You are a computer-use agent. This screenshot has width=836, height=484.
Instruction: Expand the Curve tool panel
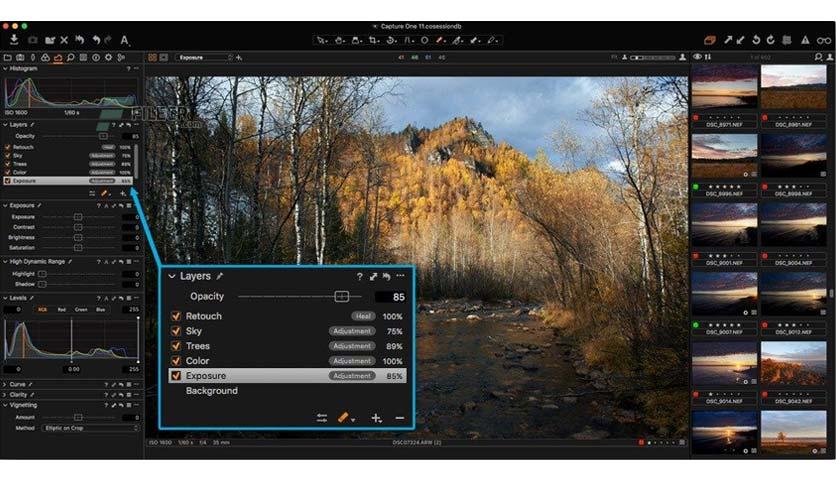pyautogui.click(x=5, y=384)
